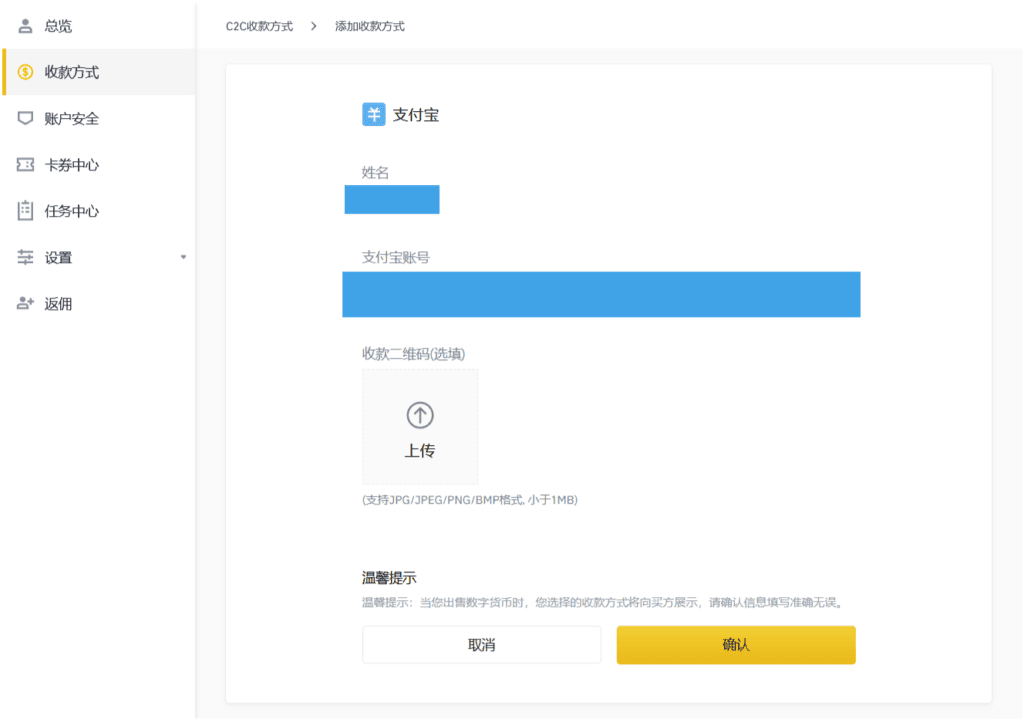Click the circled upload arrow icon
This screenshot has height=719, width=1024.
point(420,415)
